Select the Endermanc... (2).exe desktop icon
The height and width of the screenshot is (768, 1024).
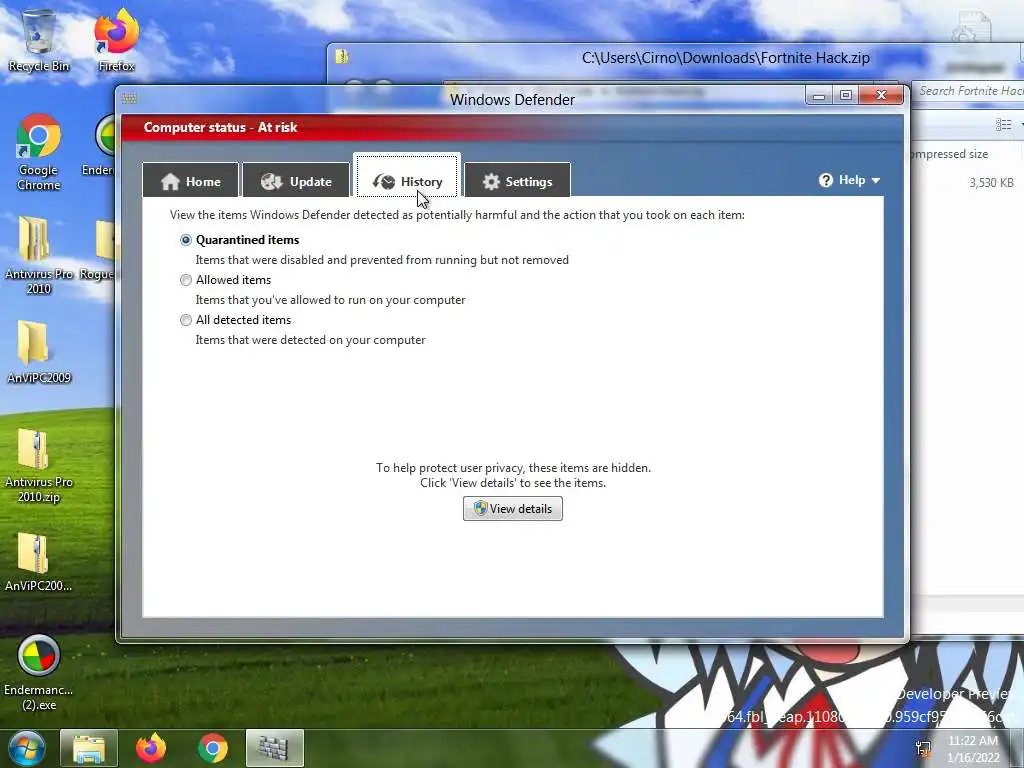(39, 673)
